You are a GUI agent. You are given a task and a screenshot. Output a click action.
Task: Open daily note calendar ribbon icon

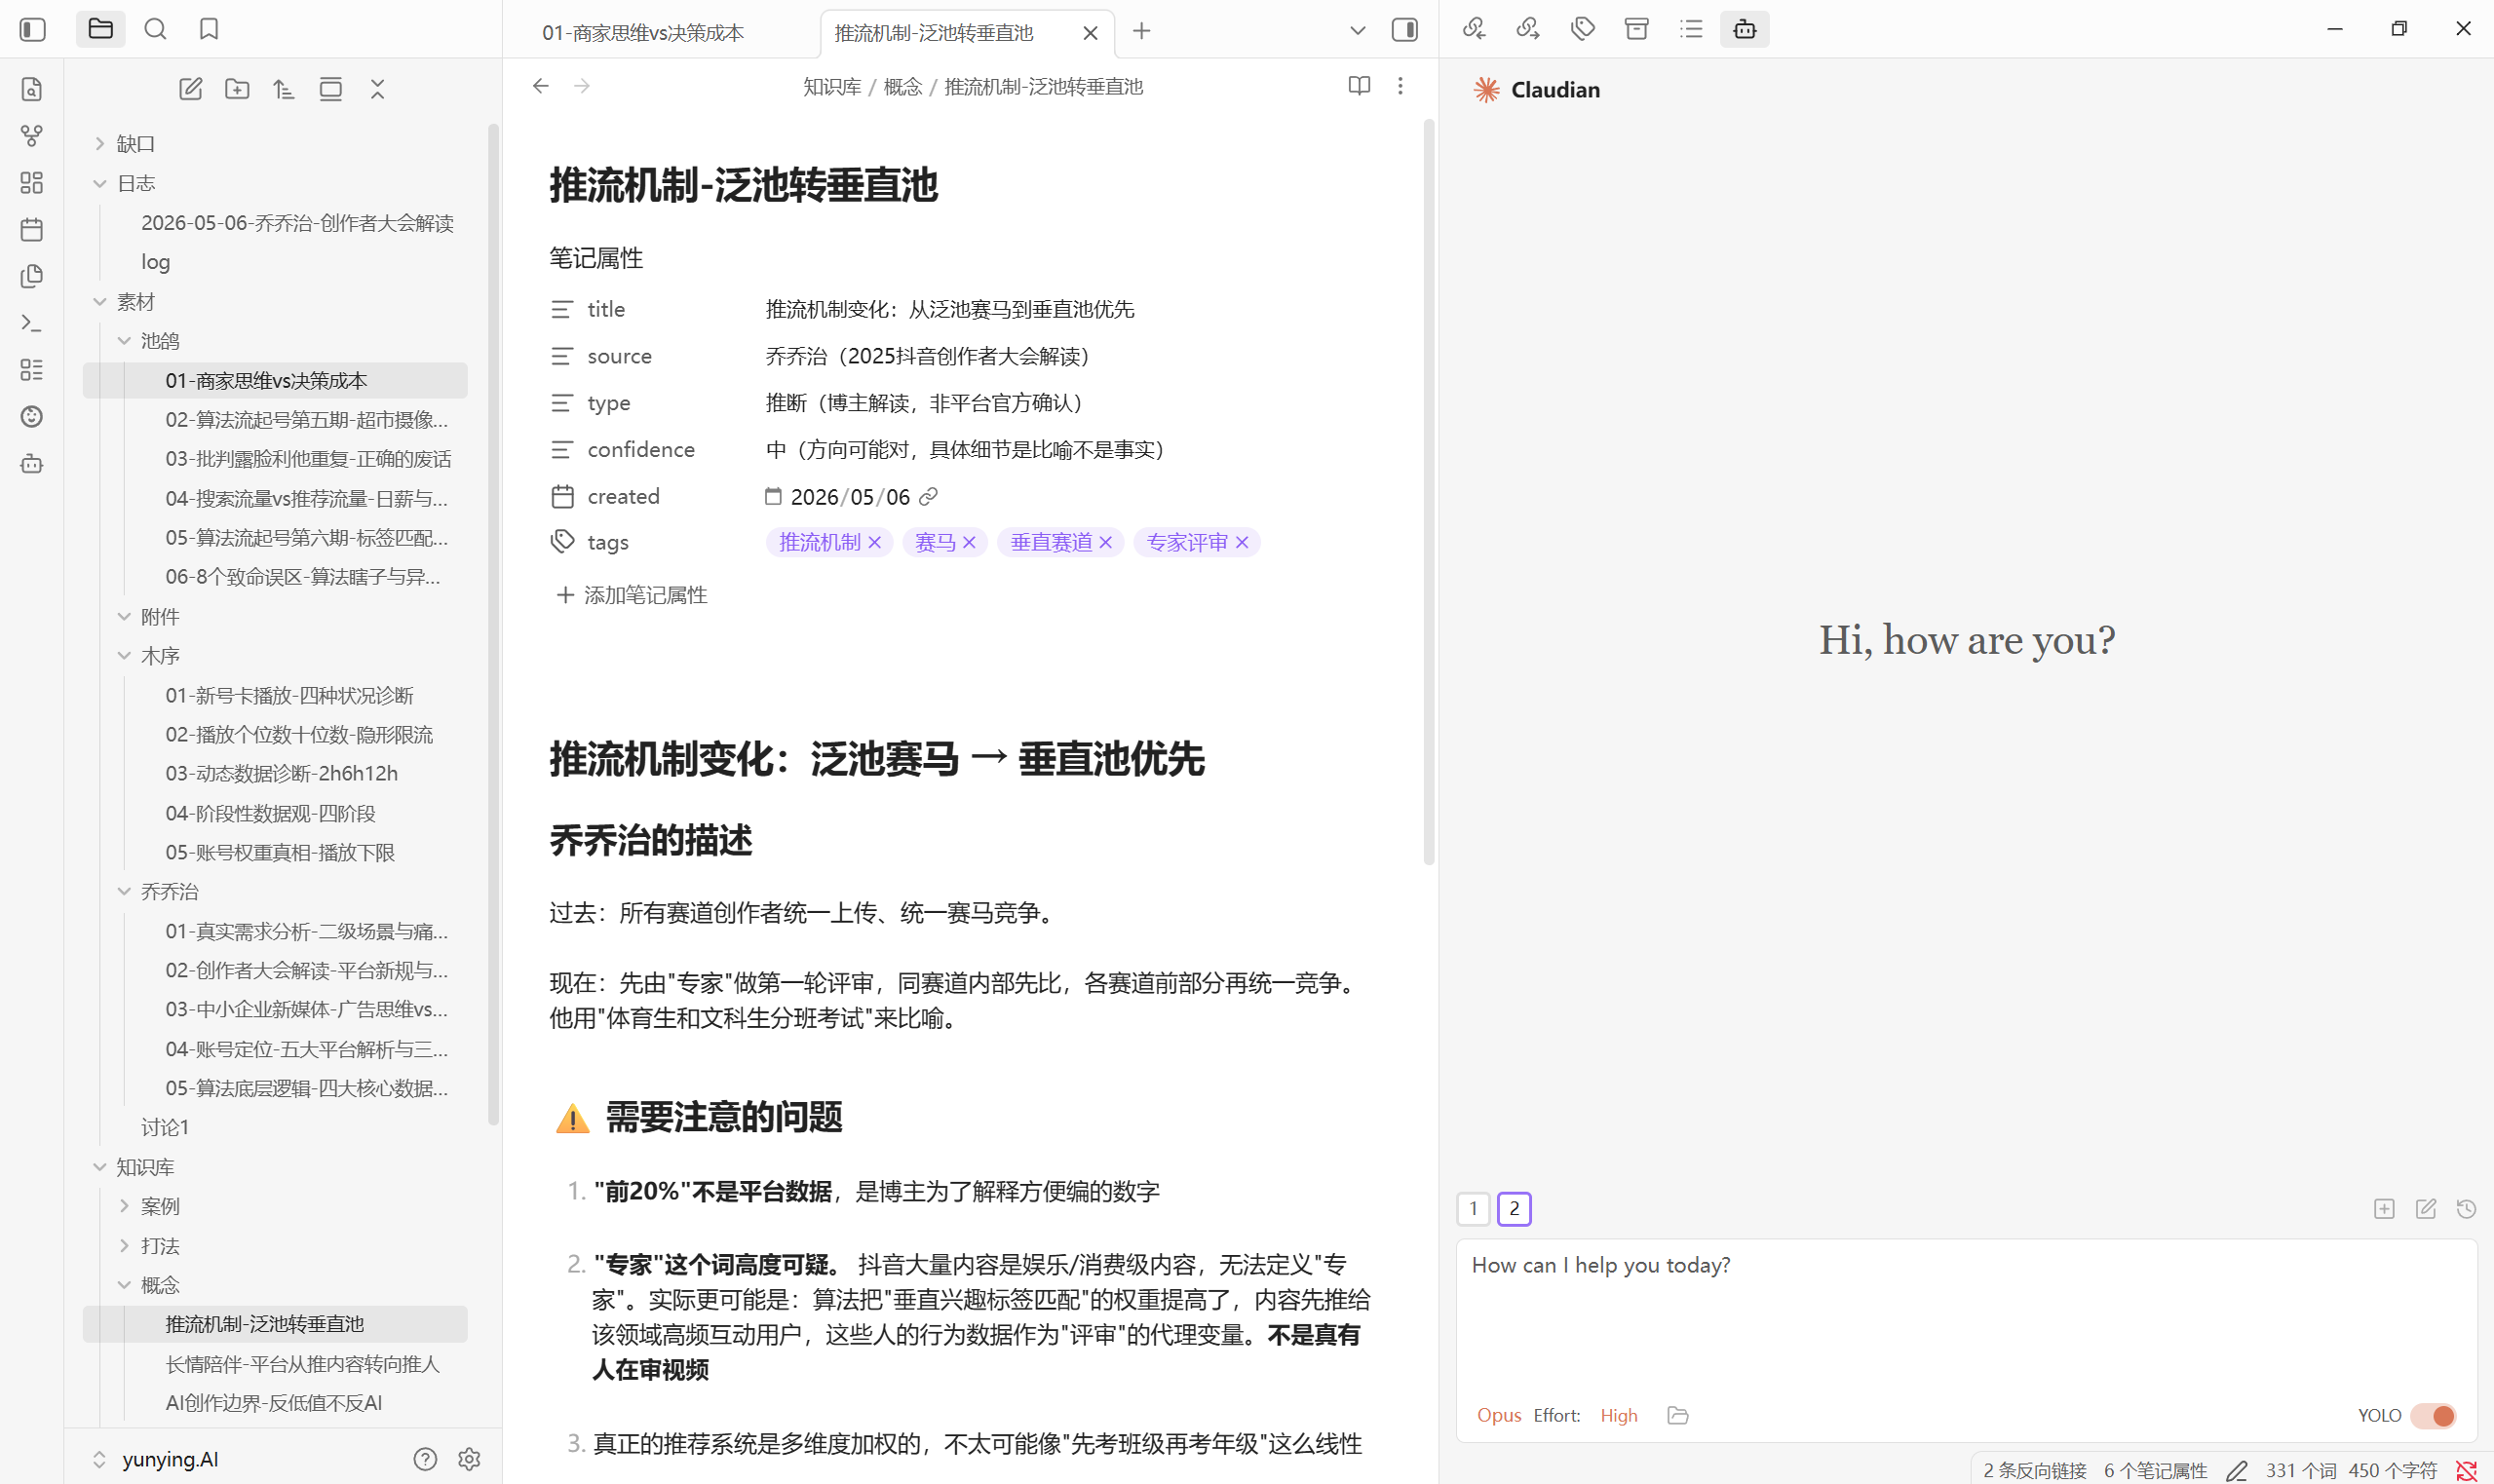point(32,230)
